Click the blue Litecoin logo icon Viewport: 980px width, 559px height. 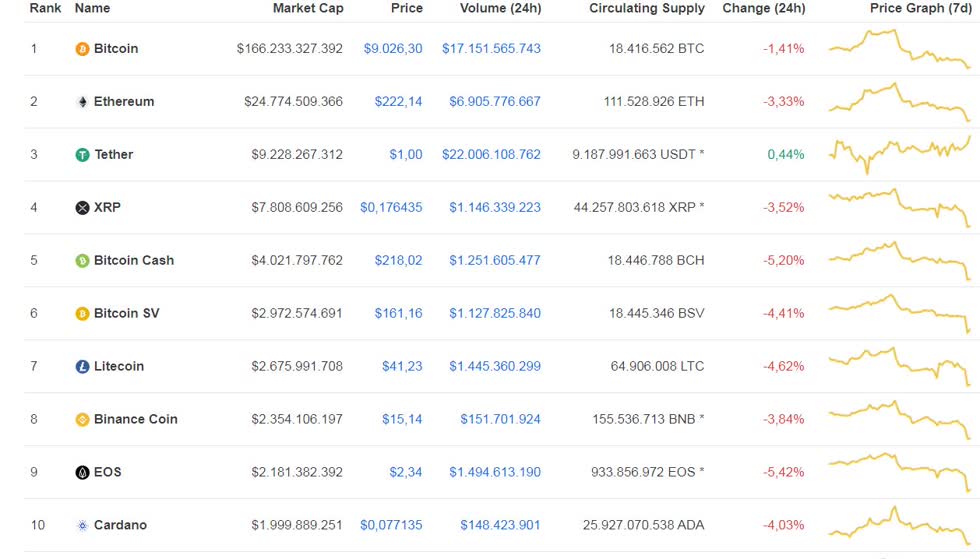[82, 366]
